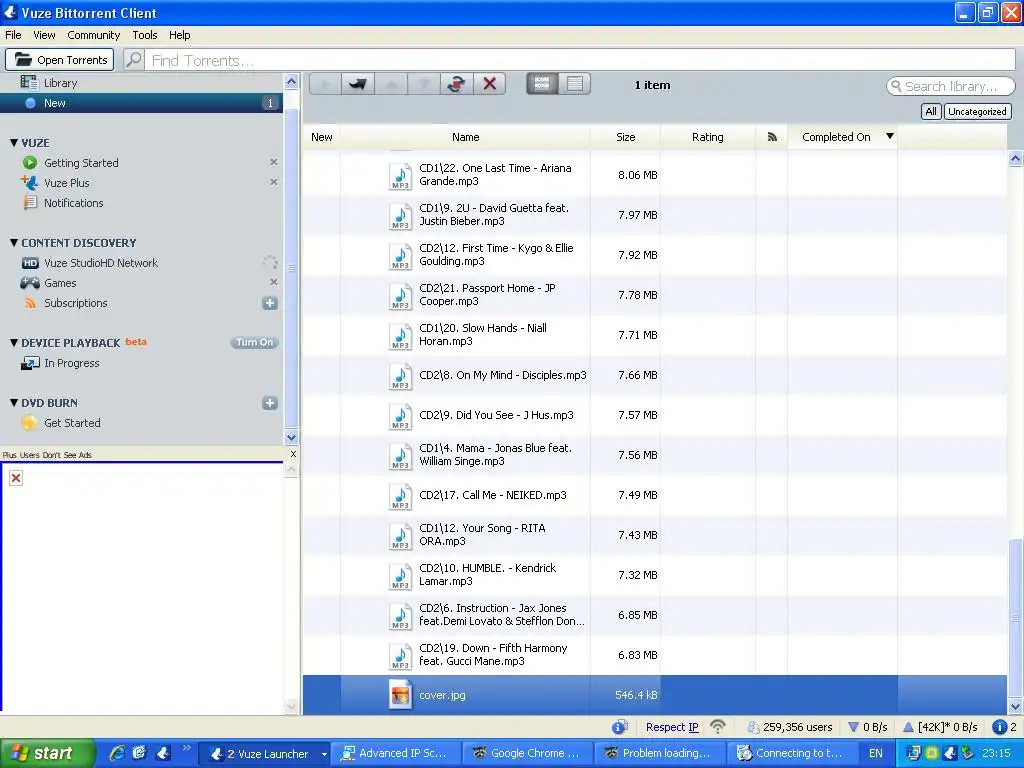Image resolution: width=1024 pixels, height=768 pixels.
Task: Open the Vuze Plus sidebar entry
Action: 66,183
